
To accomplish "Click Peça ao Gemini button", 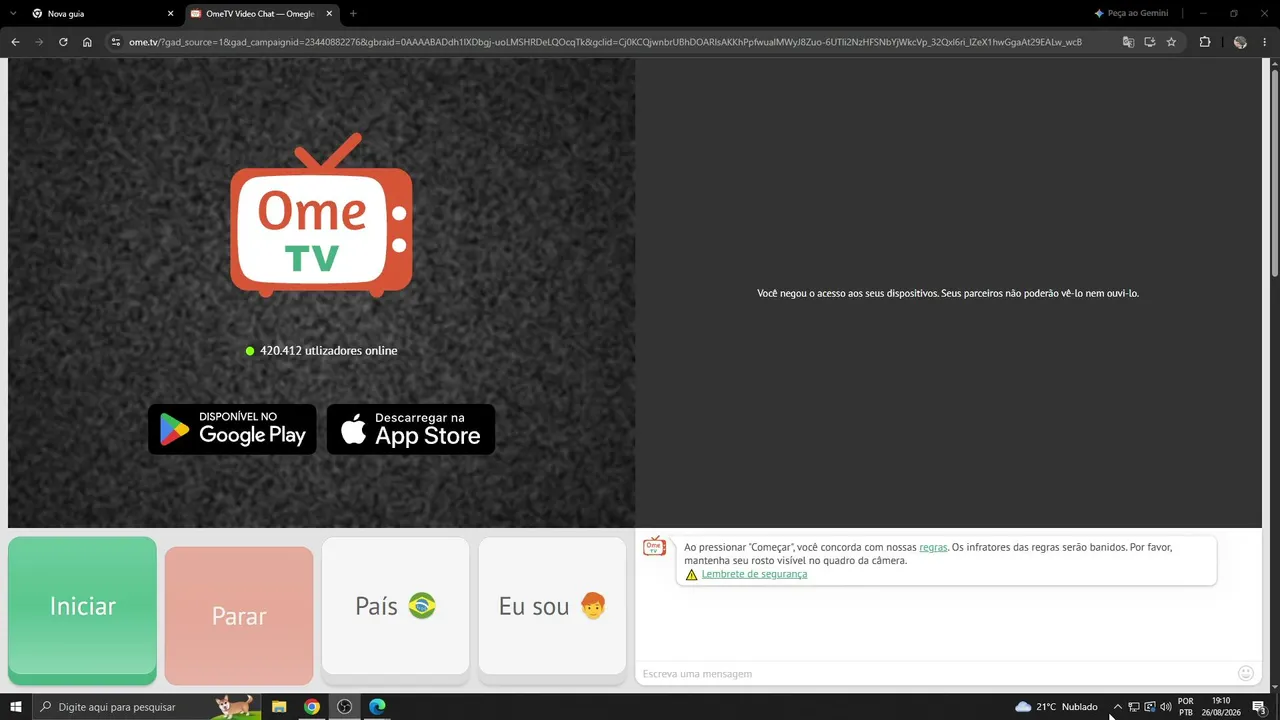I will click(1131, 14).
